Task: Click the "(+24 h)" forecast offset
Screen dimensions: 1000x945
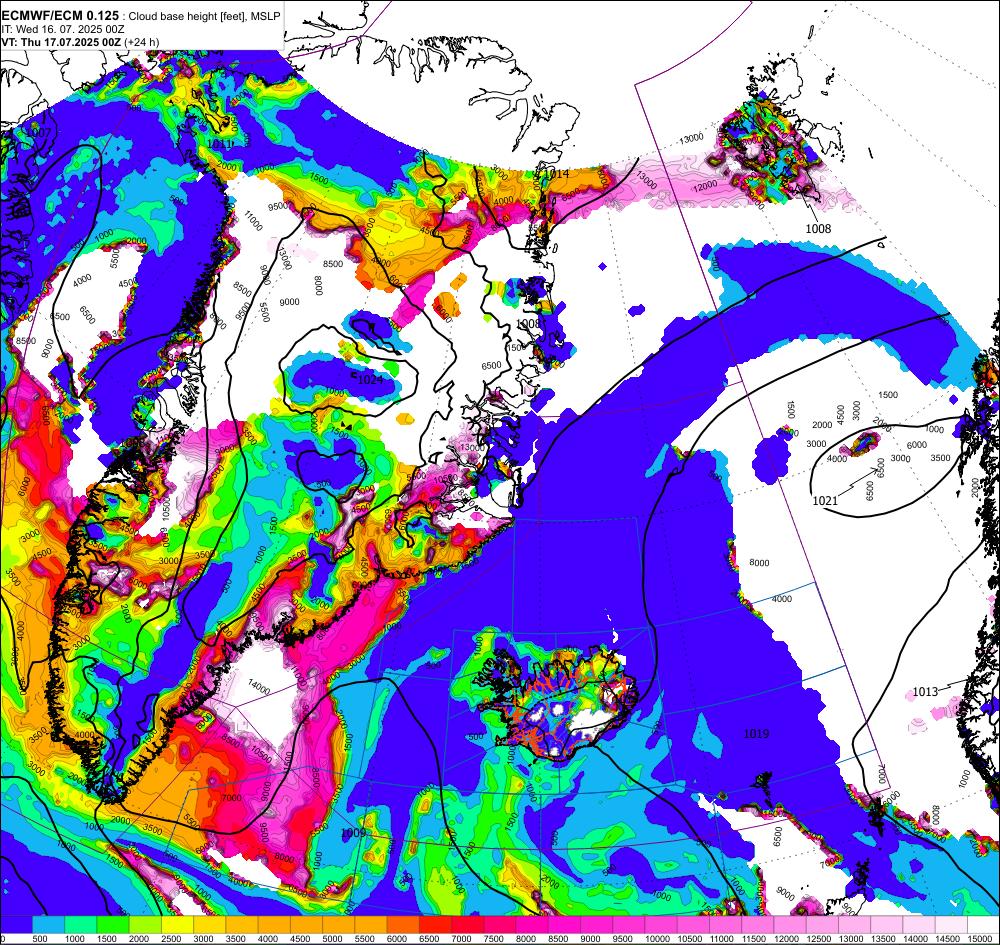Action: tap(142, 42)
